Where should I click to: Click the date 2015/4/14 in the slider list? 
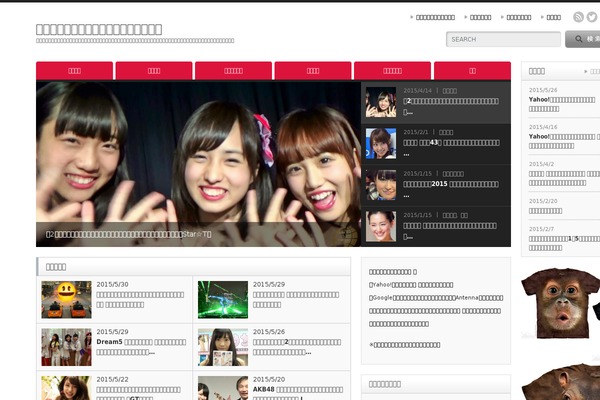[x=417, y=91]
